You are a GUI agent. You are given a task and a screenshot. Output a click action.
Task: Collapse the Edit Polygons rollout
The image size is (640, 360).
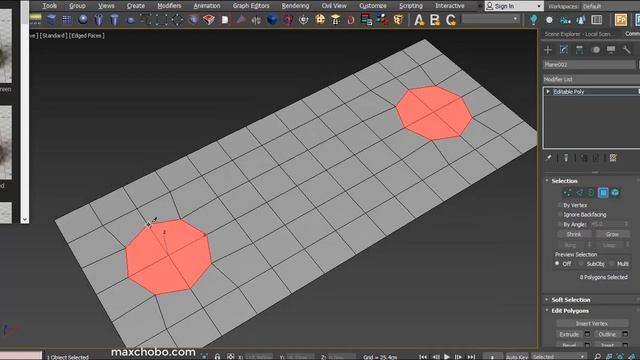(x=570, y=311)
